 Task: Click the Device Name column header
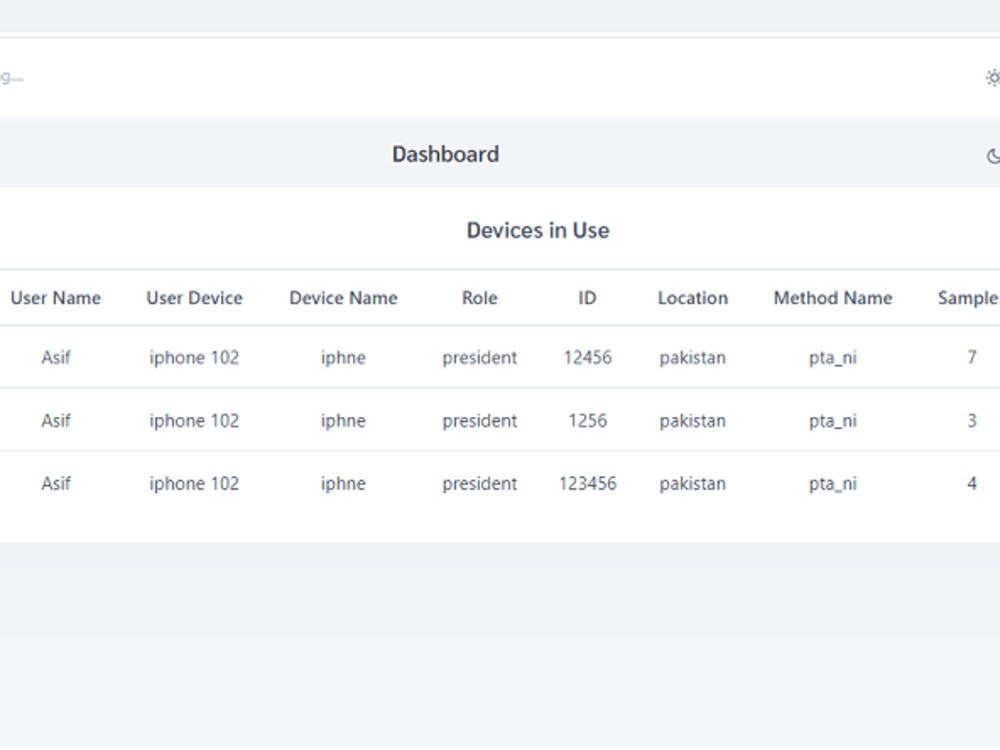point(343,298)
